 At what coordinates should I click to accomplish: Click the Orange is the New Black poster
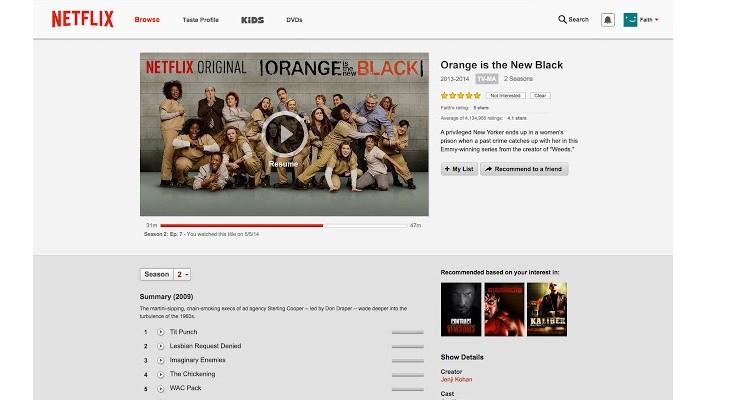coord(284,134)
